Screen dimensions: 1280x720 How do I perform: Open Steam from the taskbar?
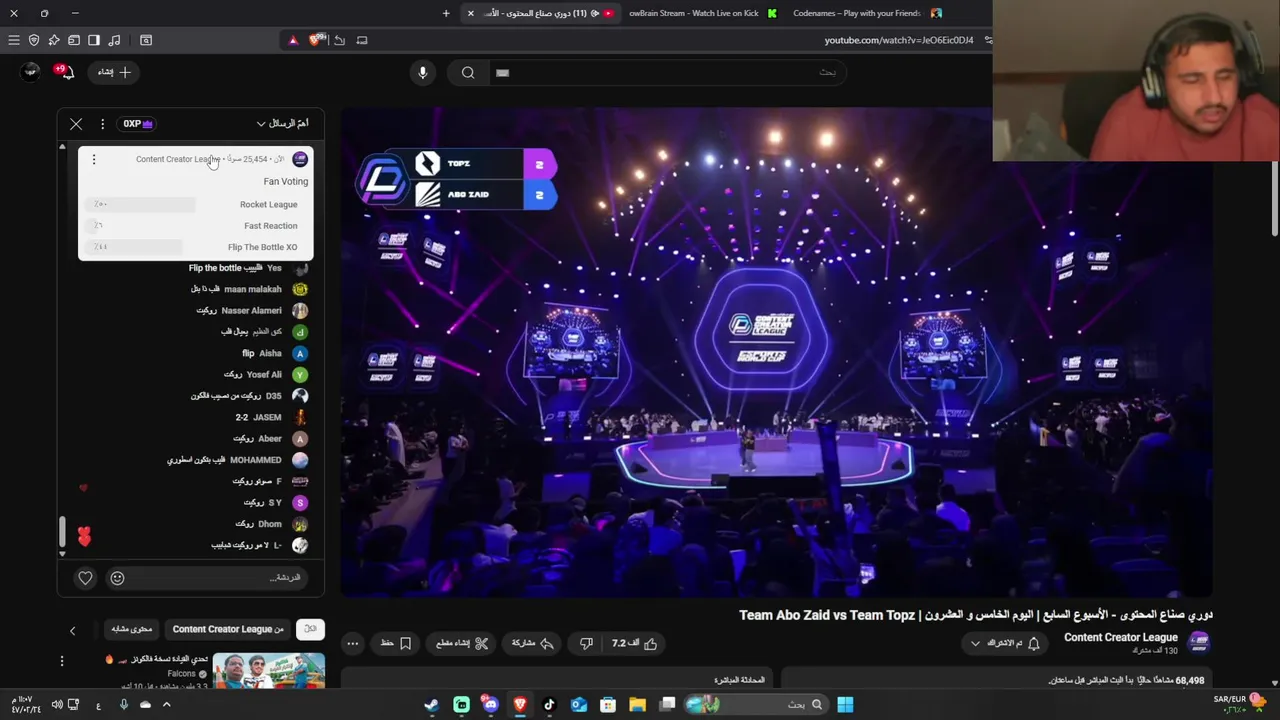click(x=431, y=705)
